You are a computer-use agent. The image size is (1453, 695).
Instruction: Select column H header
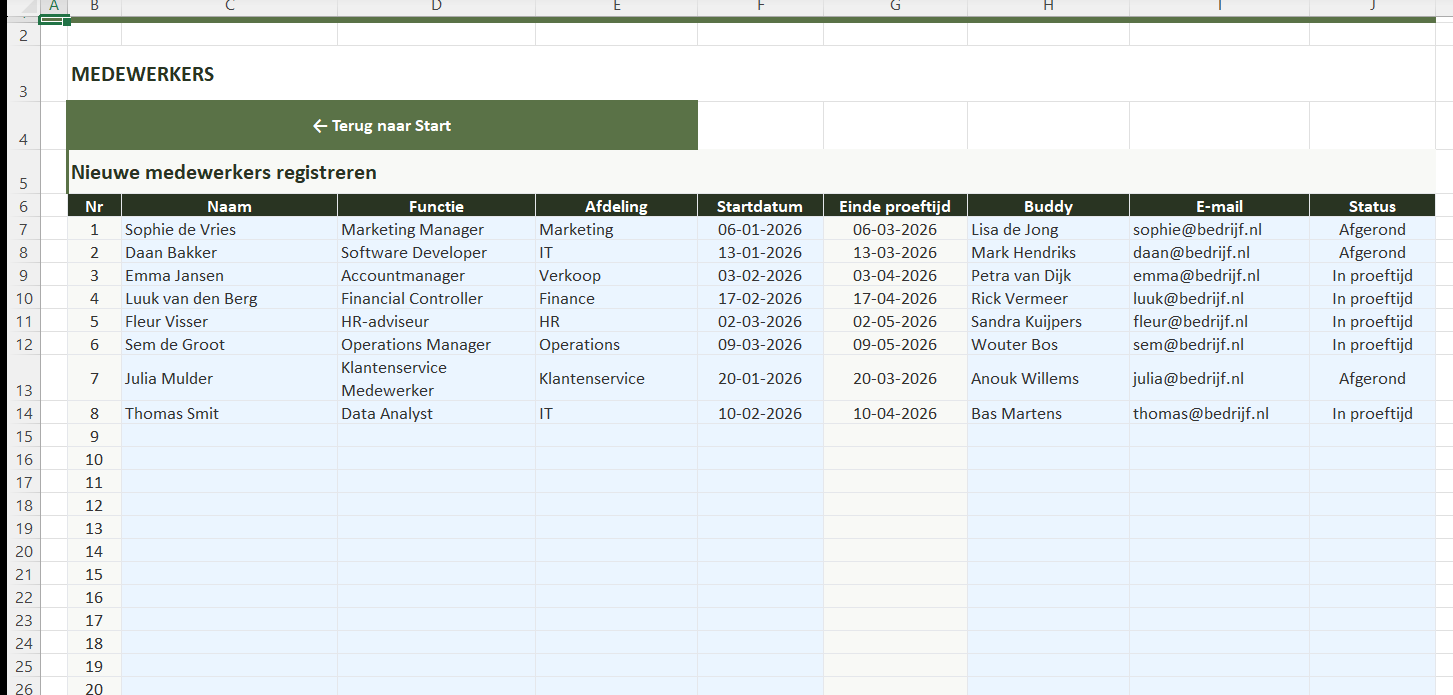(1047, 7)
